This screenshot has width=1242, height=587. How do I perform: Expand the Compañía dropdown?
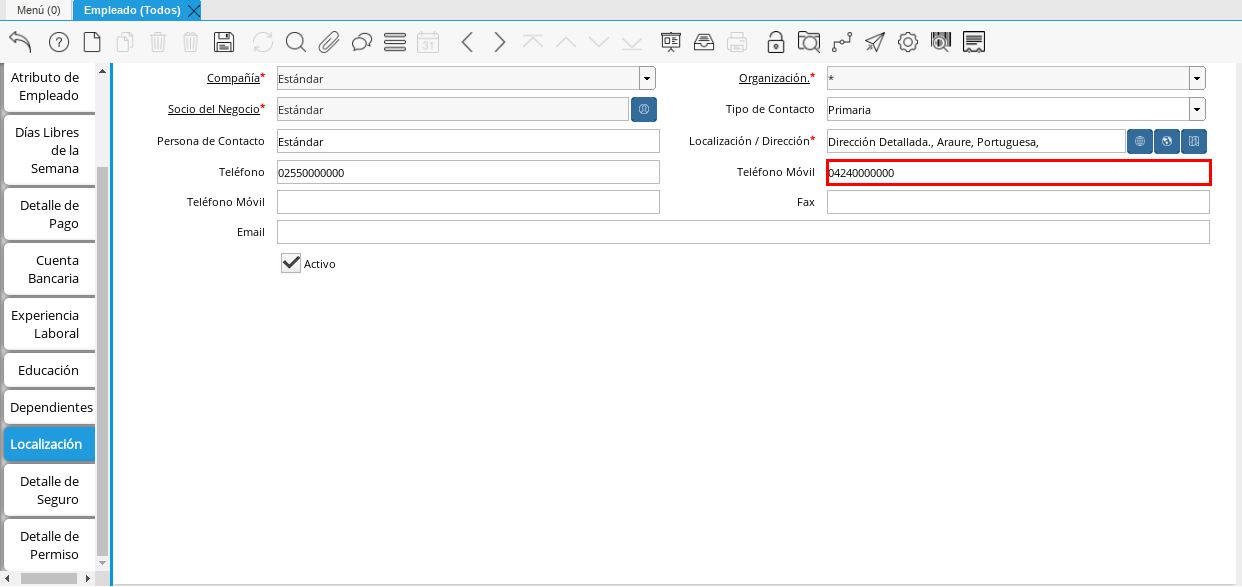point(647,78)
